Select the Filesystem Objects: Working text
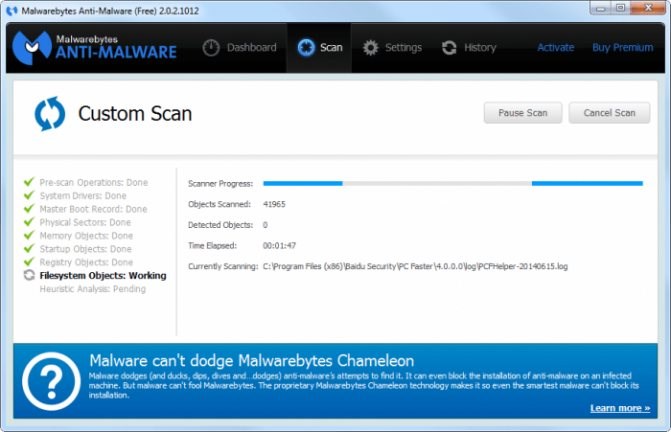The height and width of the screenshot is (432, 671). pos(103,275)
